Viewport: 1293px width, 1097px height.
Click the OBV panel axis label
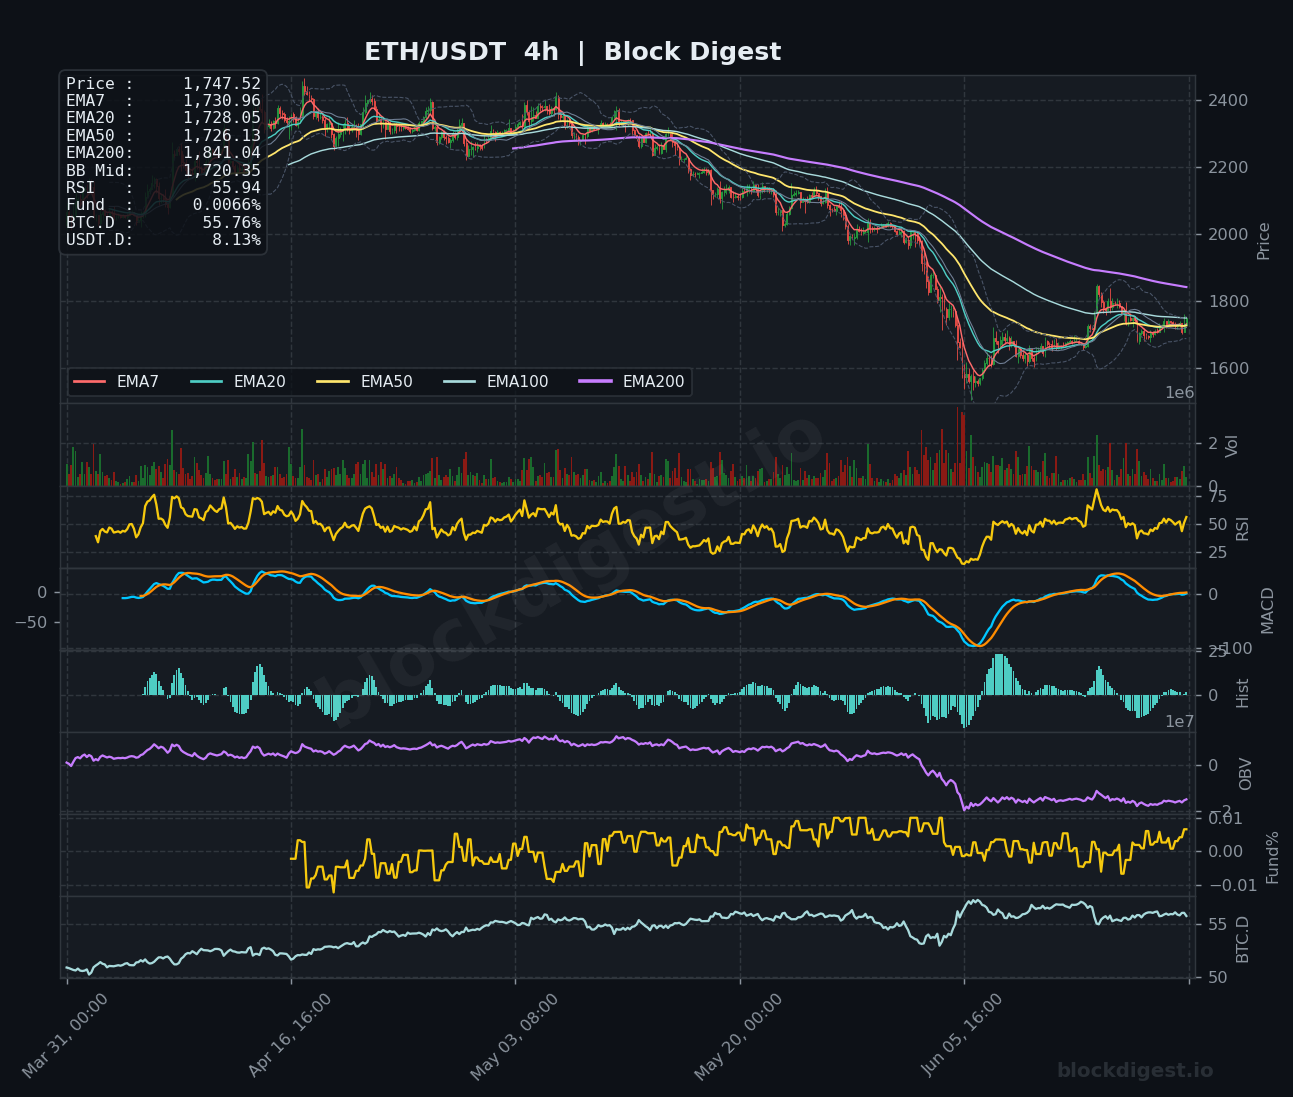[1245, 774]
